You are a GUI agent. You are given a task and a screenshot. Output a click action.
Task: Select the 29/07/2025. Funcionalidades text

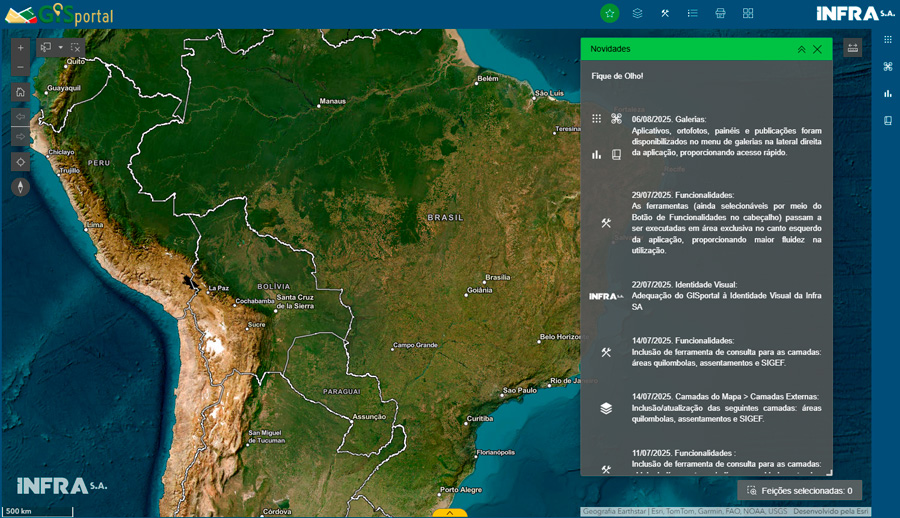coord(682,195)
